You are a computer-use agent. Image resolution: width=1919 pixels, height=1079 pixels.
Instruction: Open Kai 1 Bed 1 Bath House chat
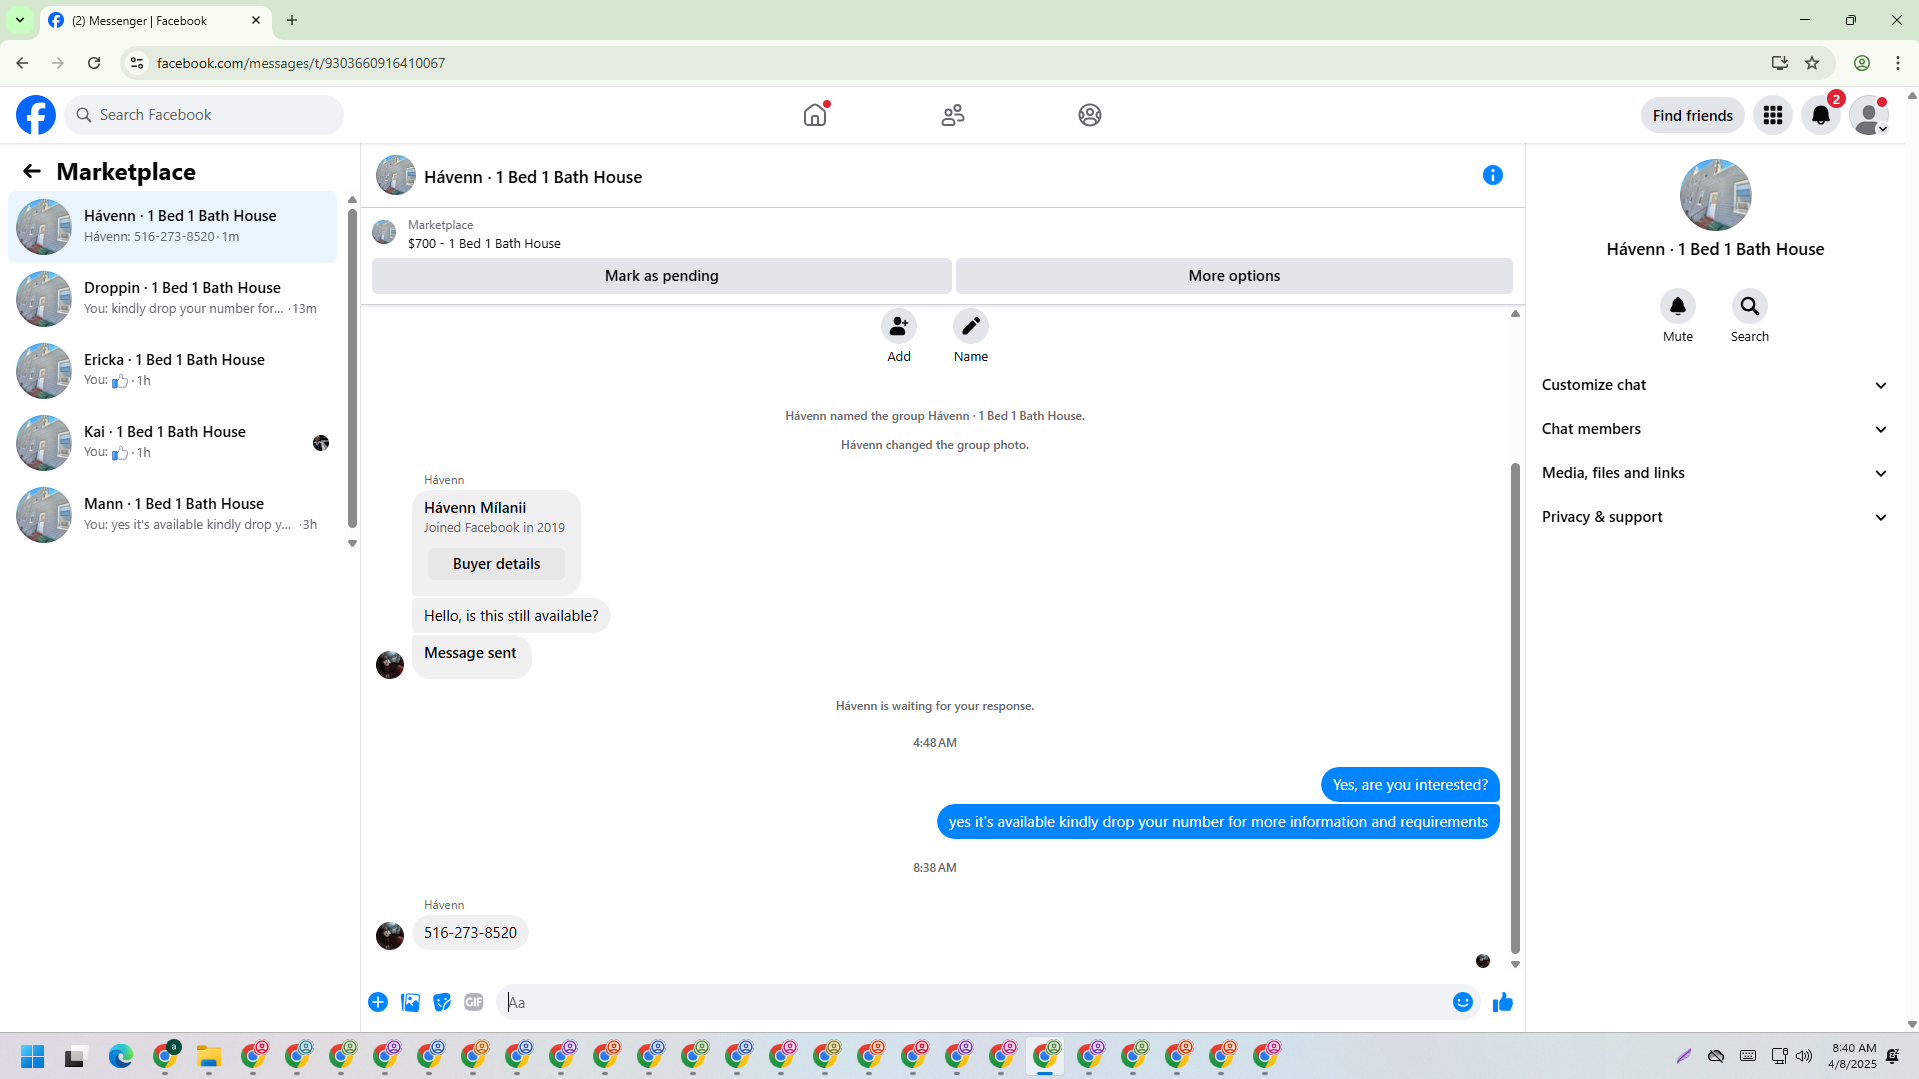pyautogui.click(x=173, y=443)
